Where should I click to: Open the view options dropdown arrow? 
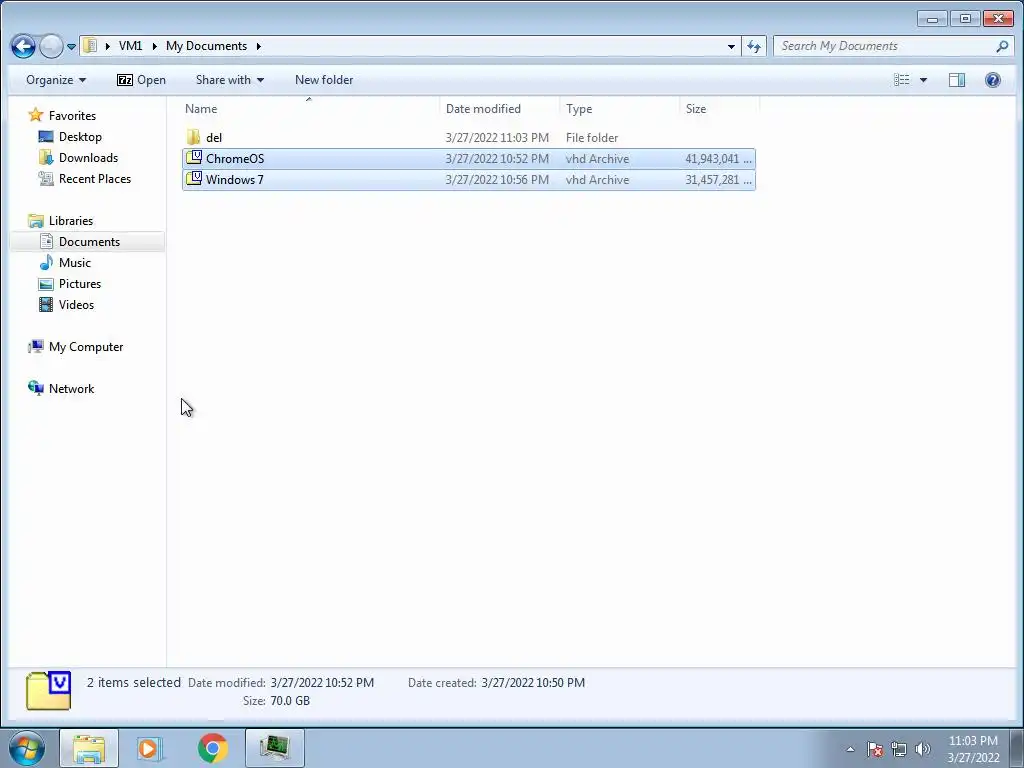[x=923, y=80]
